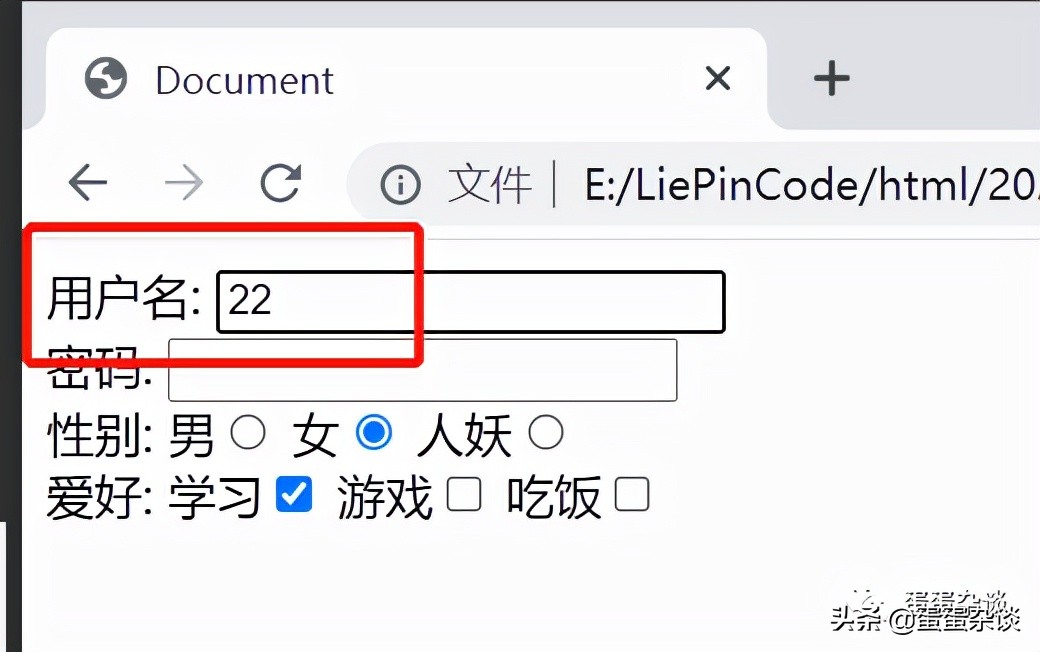The image size is (1040, 652).
Task: Select the 男 radio button
Action: click(248, 432)
